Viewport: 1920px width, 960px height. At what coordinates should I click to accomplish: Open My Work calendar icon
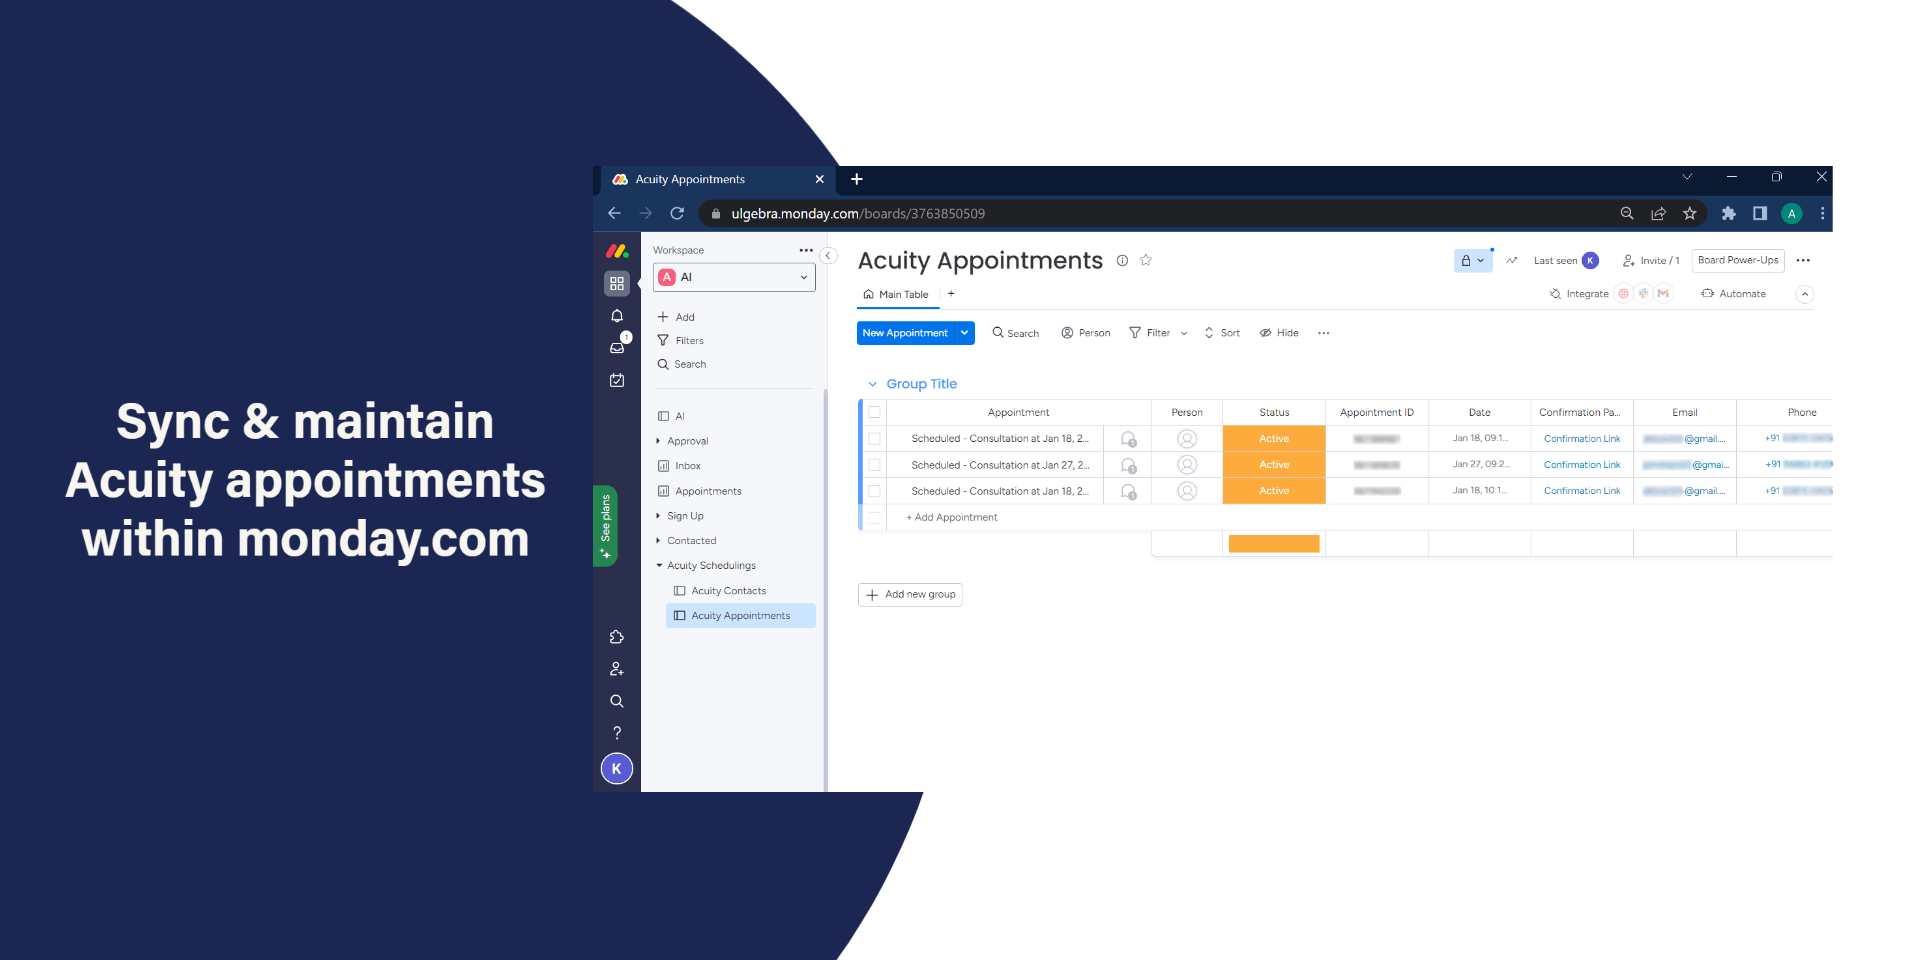click(617, 380)
